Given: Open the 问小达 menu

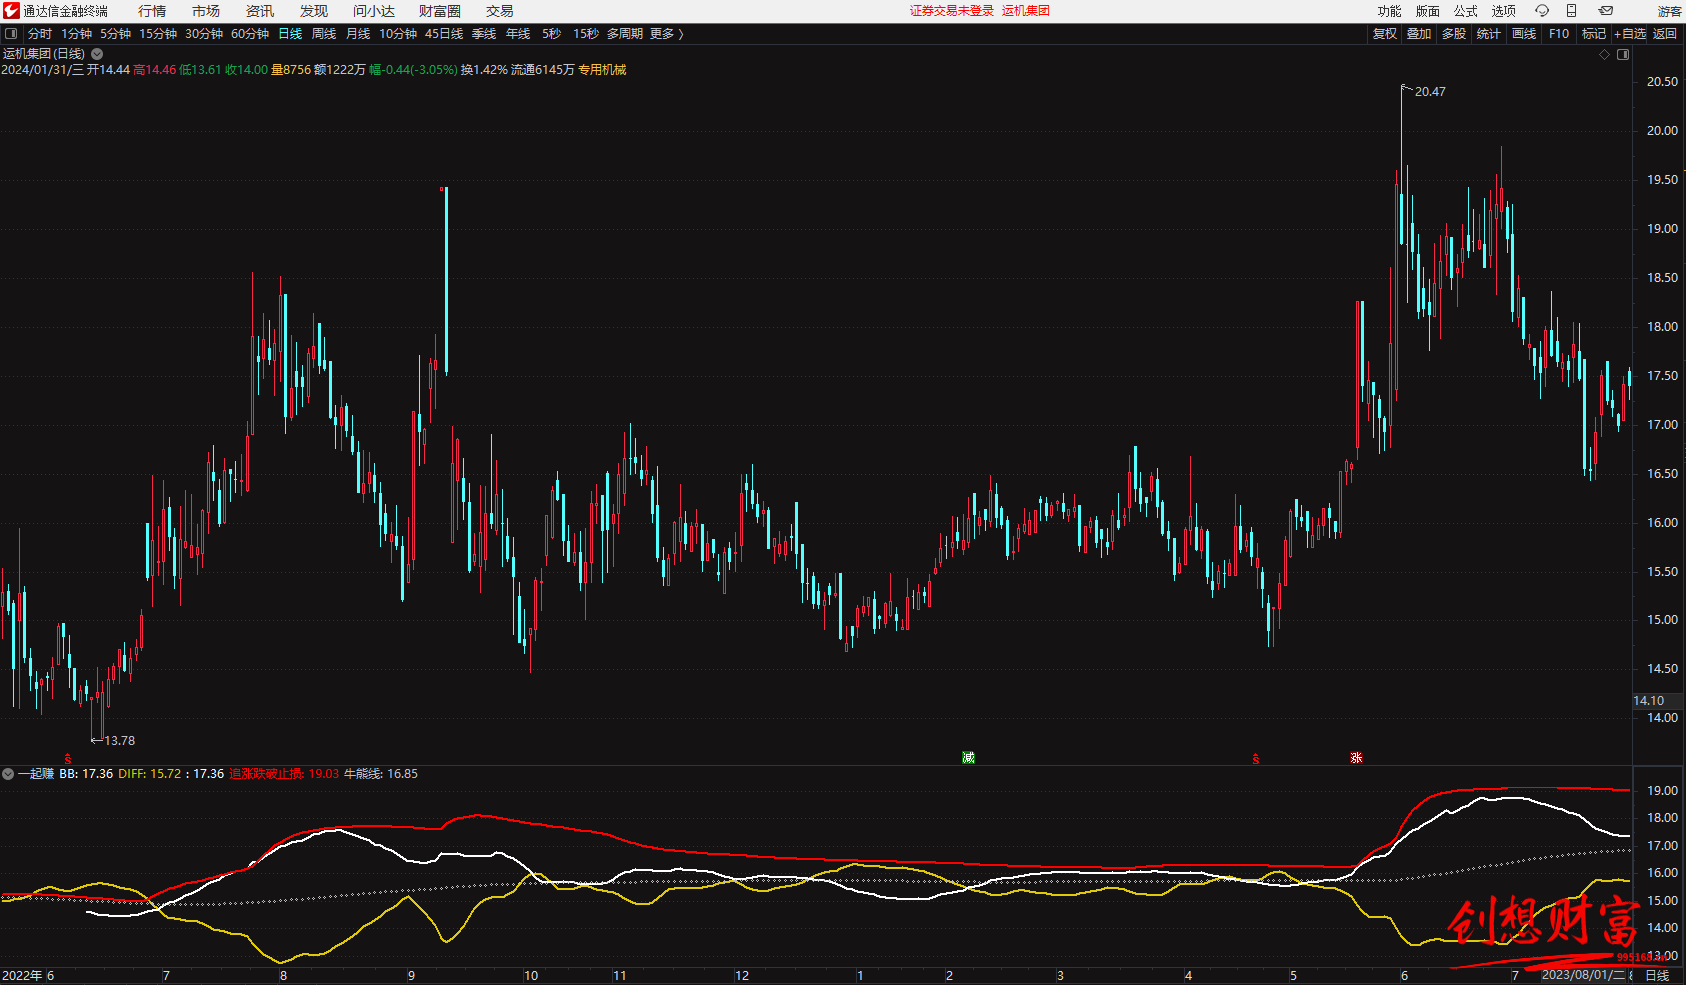Looking at the screenshot, I should click(374, 11).
